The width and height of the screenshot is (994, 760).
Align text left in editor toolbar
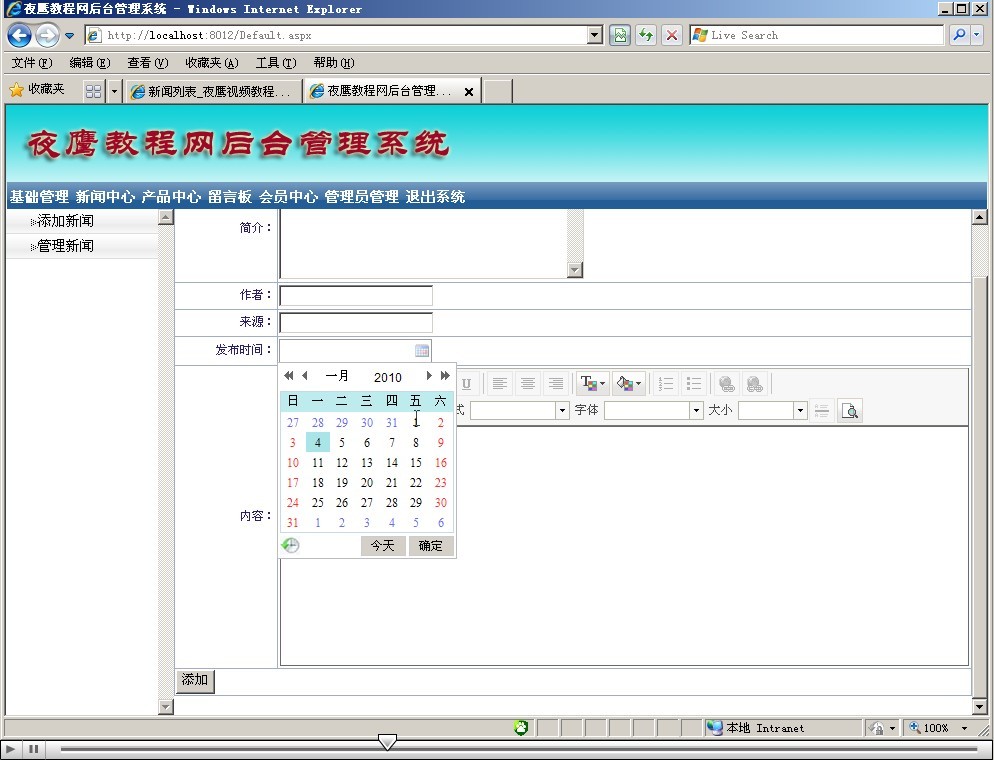click(x=499, y=384)
